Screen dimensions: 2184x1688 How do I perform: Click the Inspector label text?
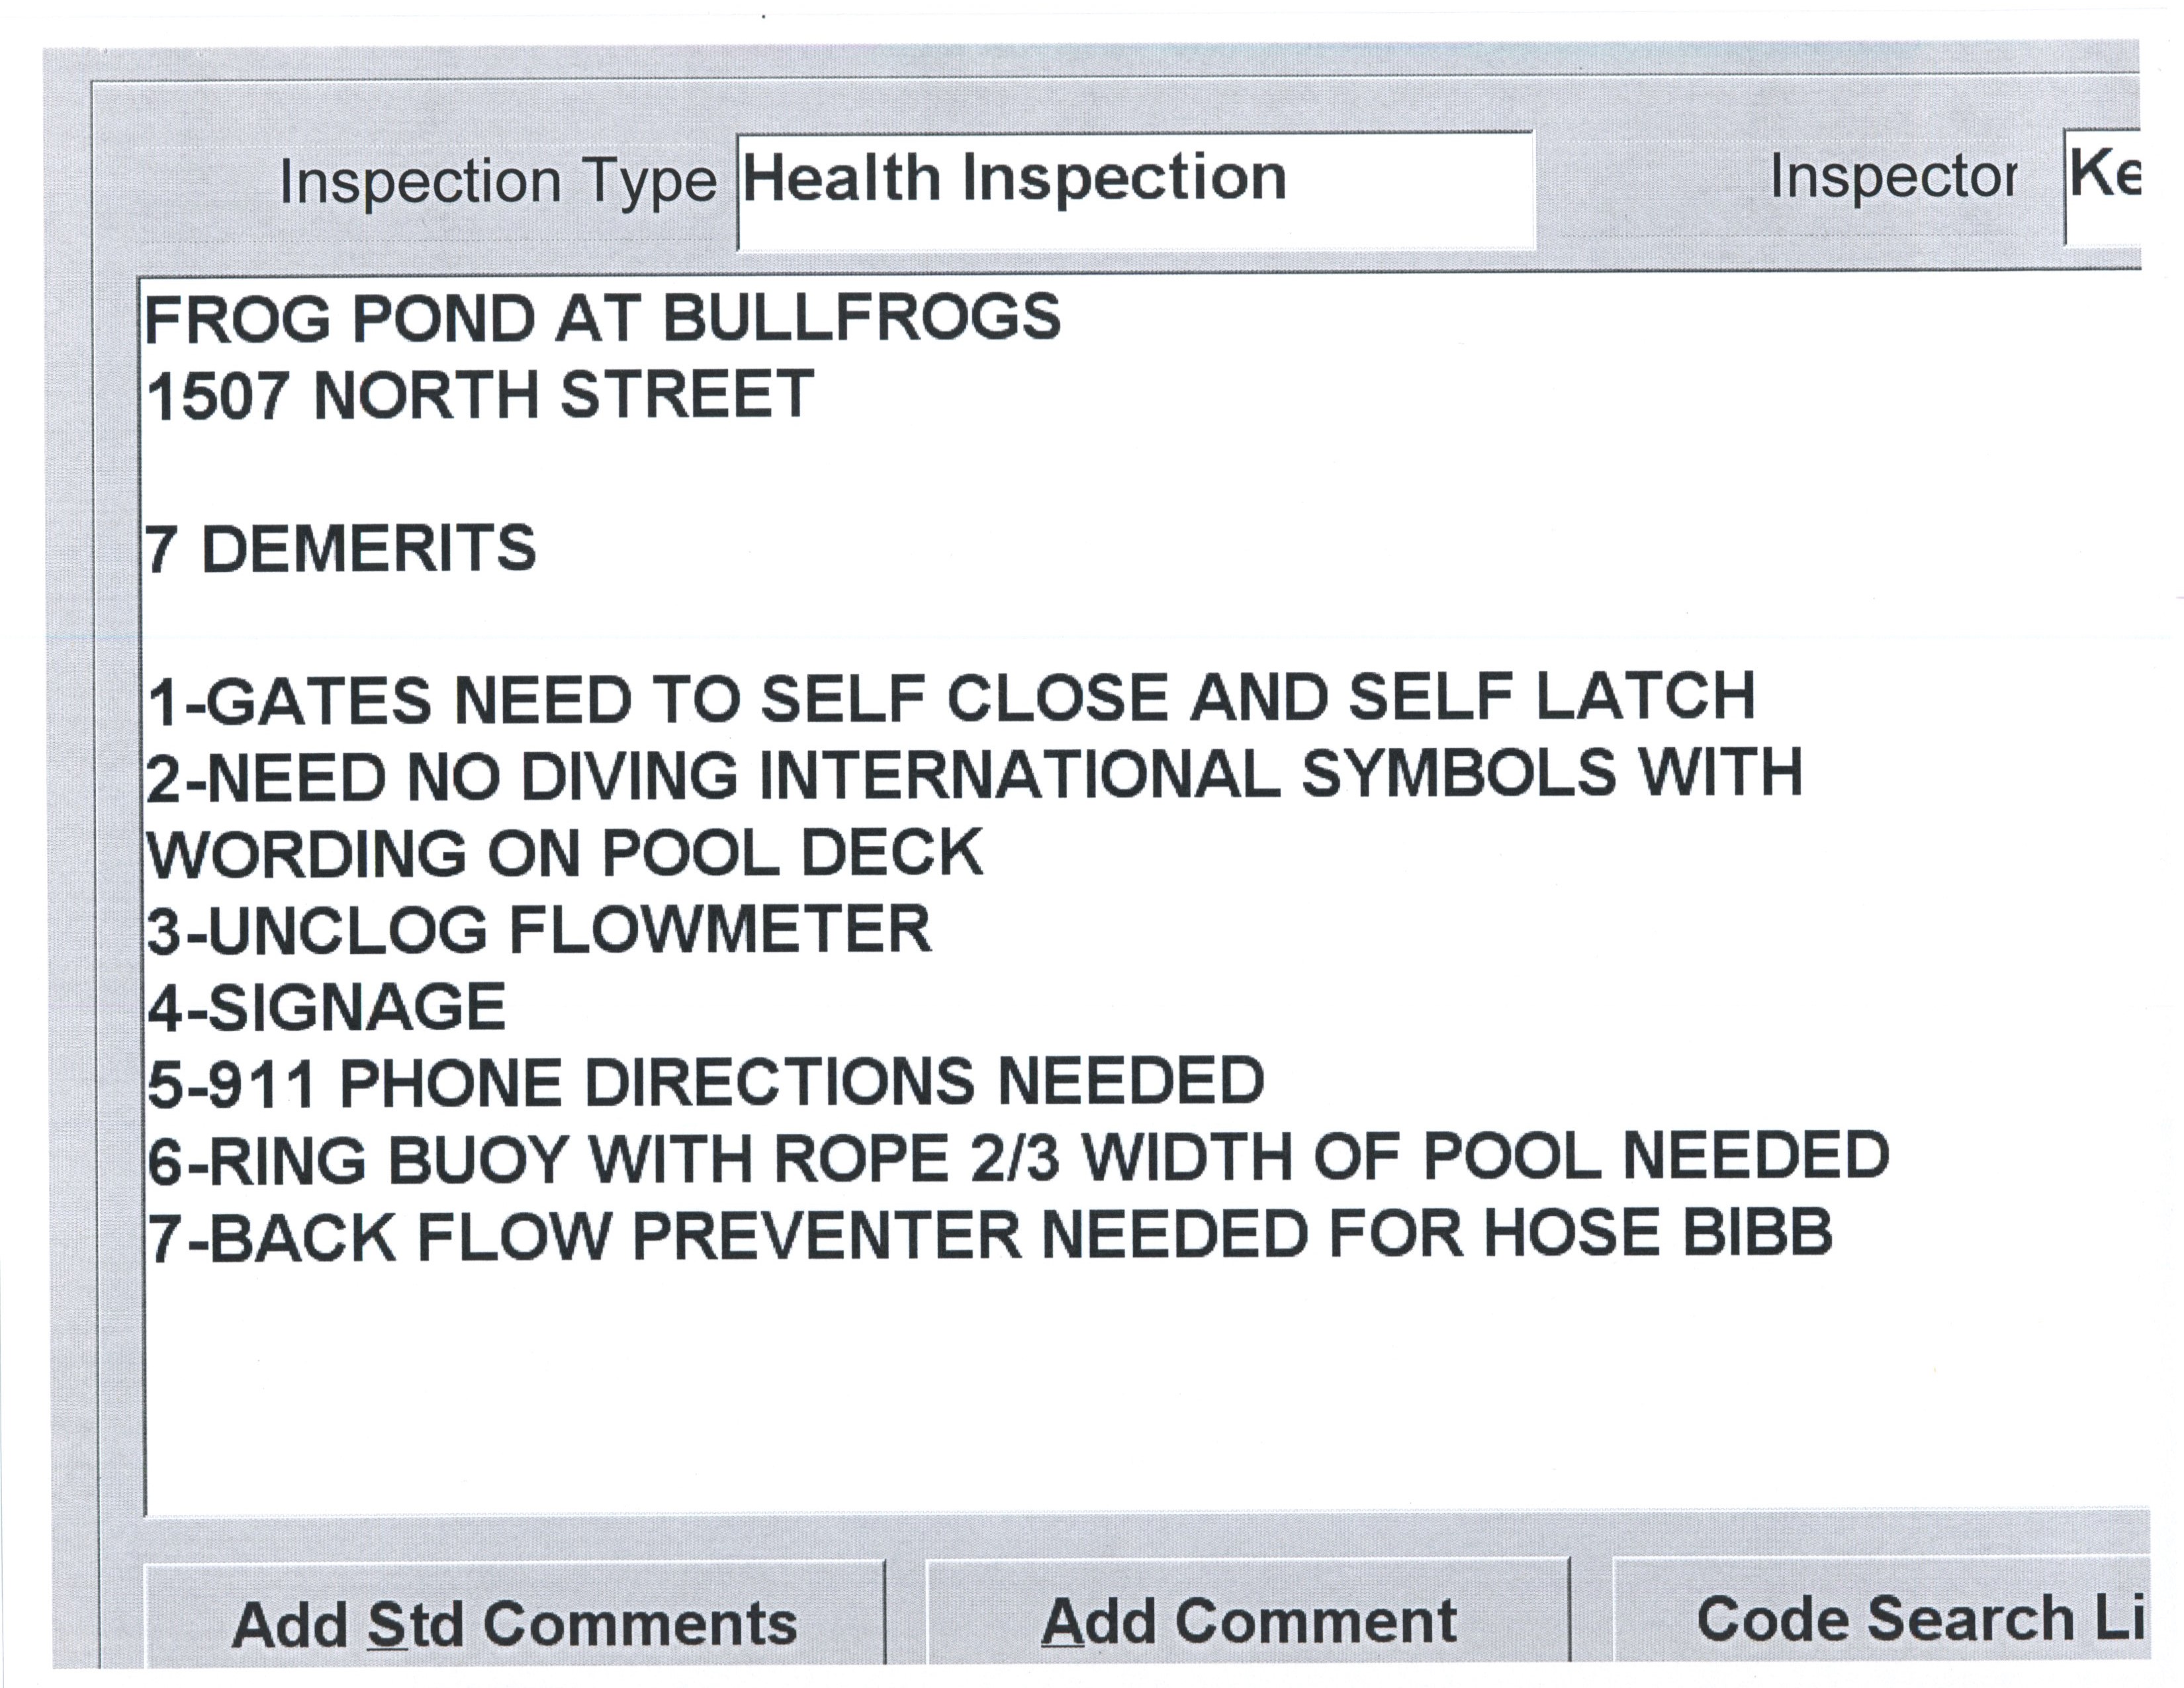1893,178
